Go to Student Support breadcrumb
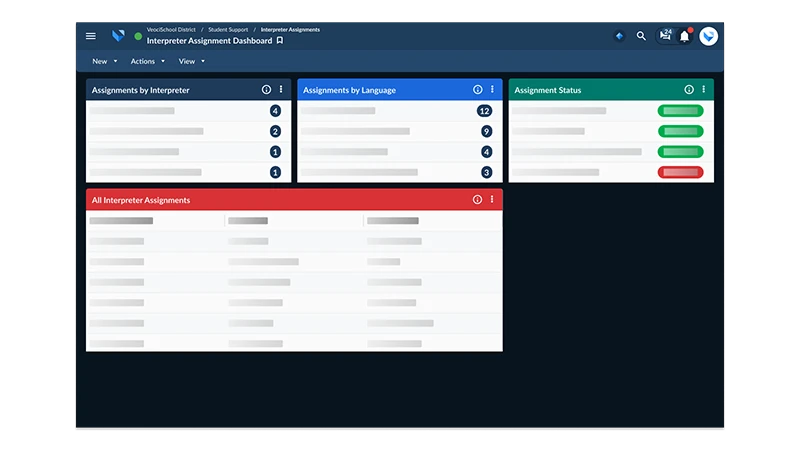Viewport: 800px width, 450px height. (x=228, y=30)
